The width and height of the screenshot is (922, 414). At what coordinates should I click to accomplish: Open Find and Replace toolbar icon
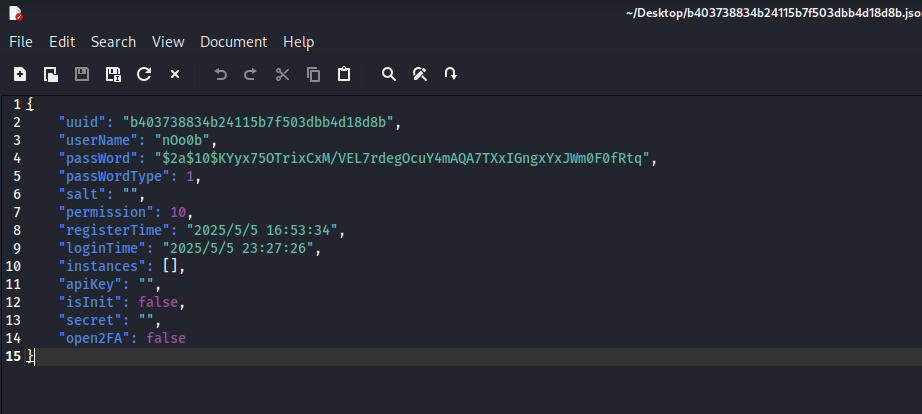tap(420, 74)
